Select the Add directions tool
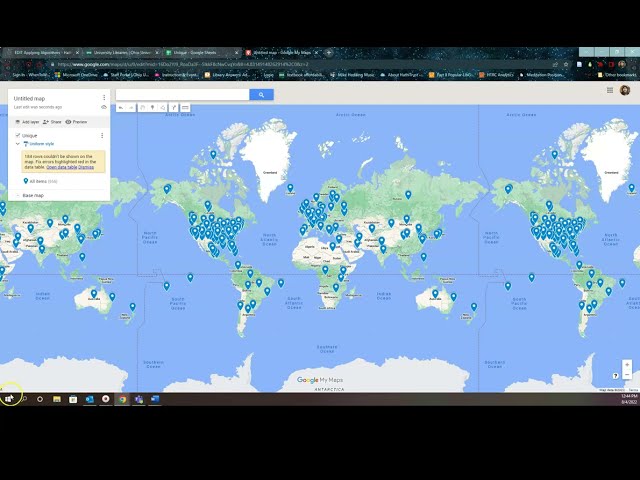Viewport: 640px width, 480px height. coord(174,108)
